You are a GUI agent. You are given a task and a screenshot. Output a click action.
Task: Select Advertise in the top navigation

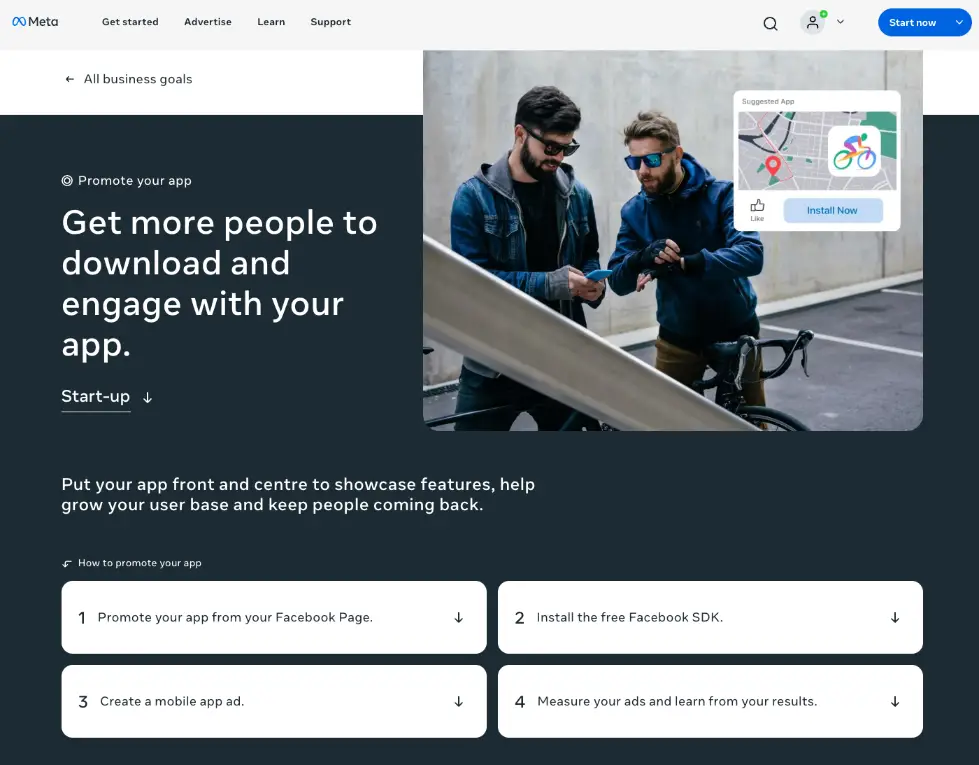click(x=207, y=22)
